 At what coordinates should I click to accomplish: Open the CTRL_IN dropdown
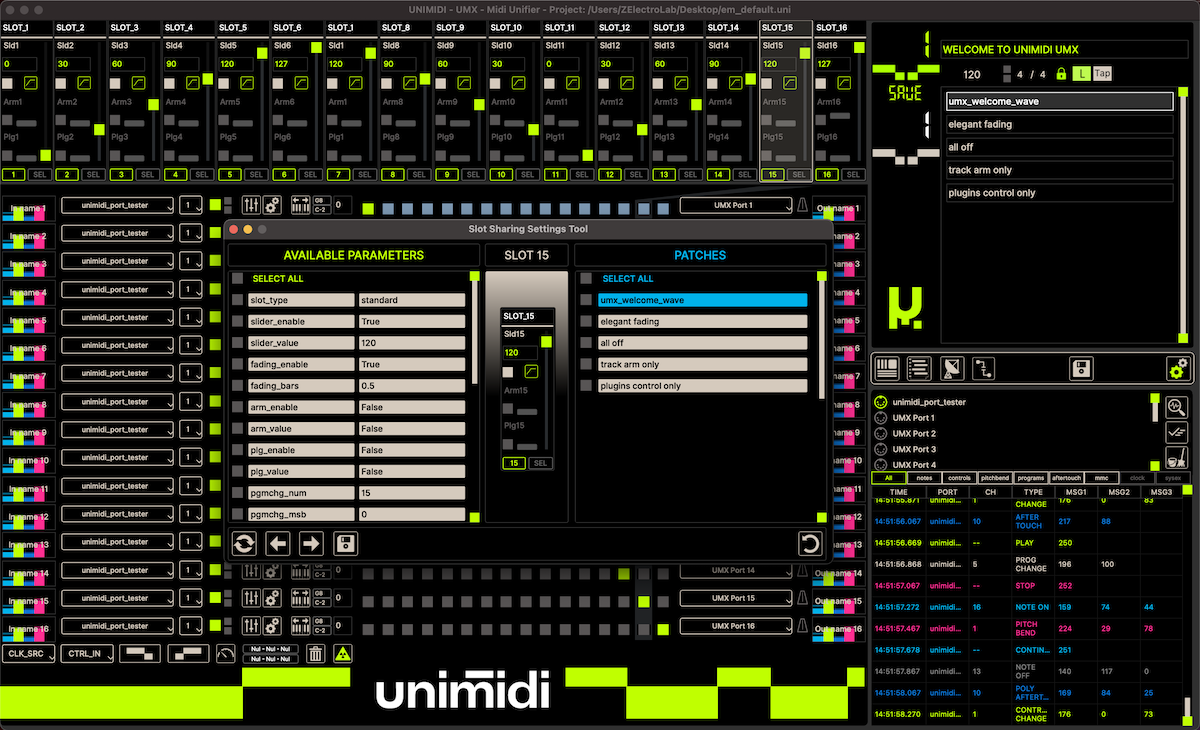tap(87, 653)
